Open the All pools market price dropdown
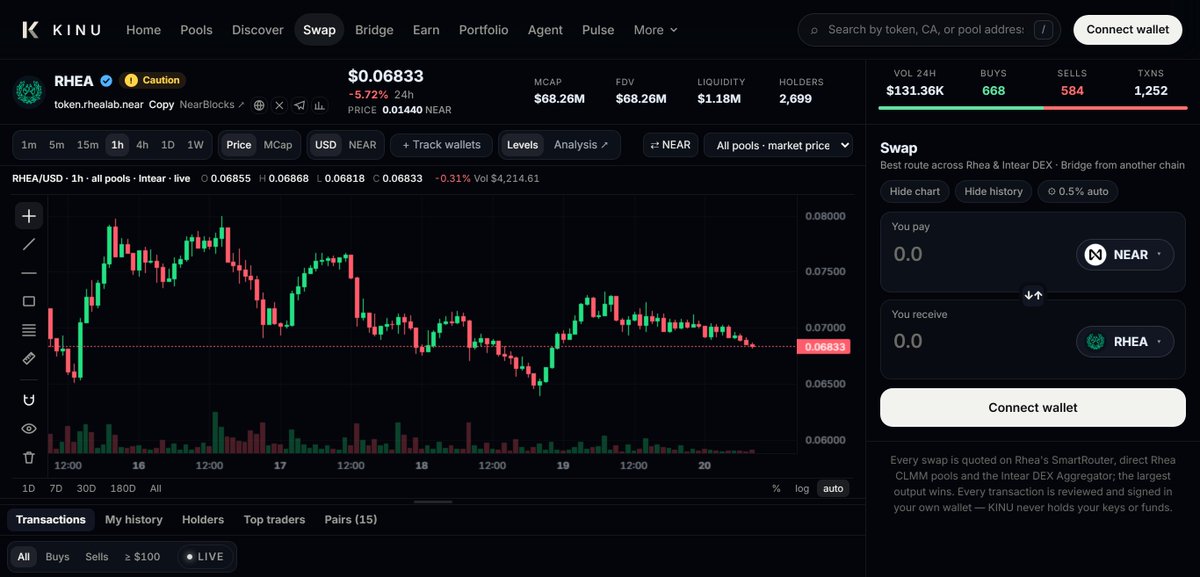This screenshot has height=577, width=1200. (778, 145)
